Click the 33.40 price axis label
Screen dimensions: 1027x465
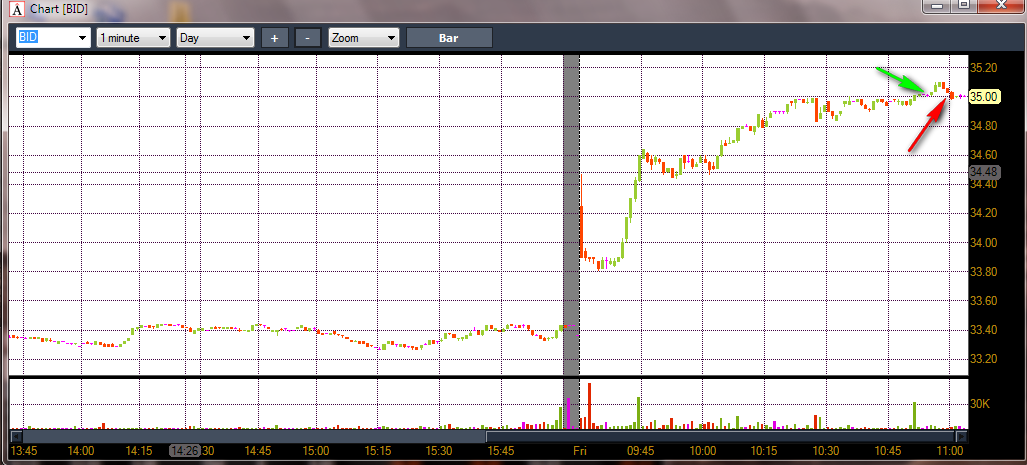click(984, 329)
